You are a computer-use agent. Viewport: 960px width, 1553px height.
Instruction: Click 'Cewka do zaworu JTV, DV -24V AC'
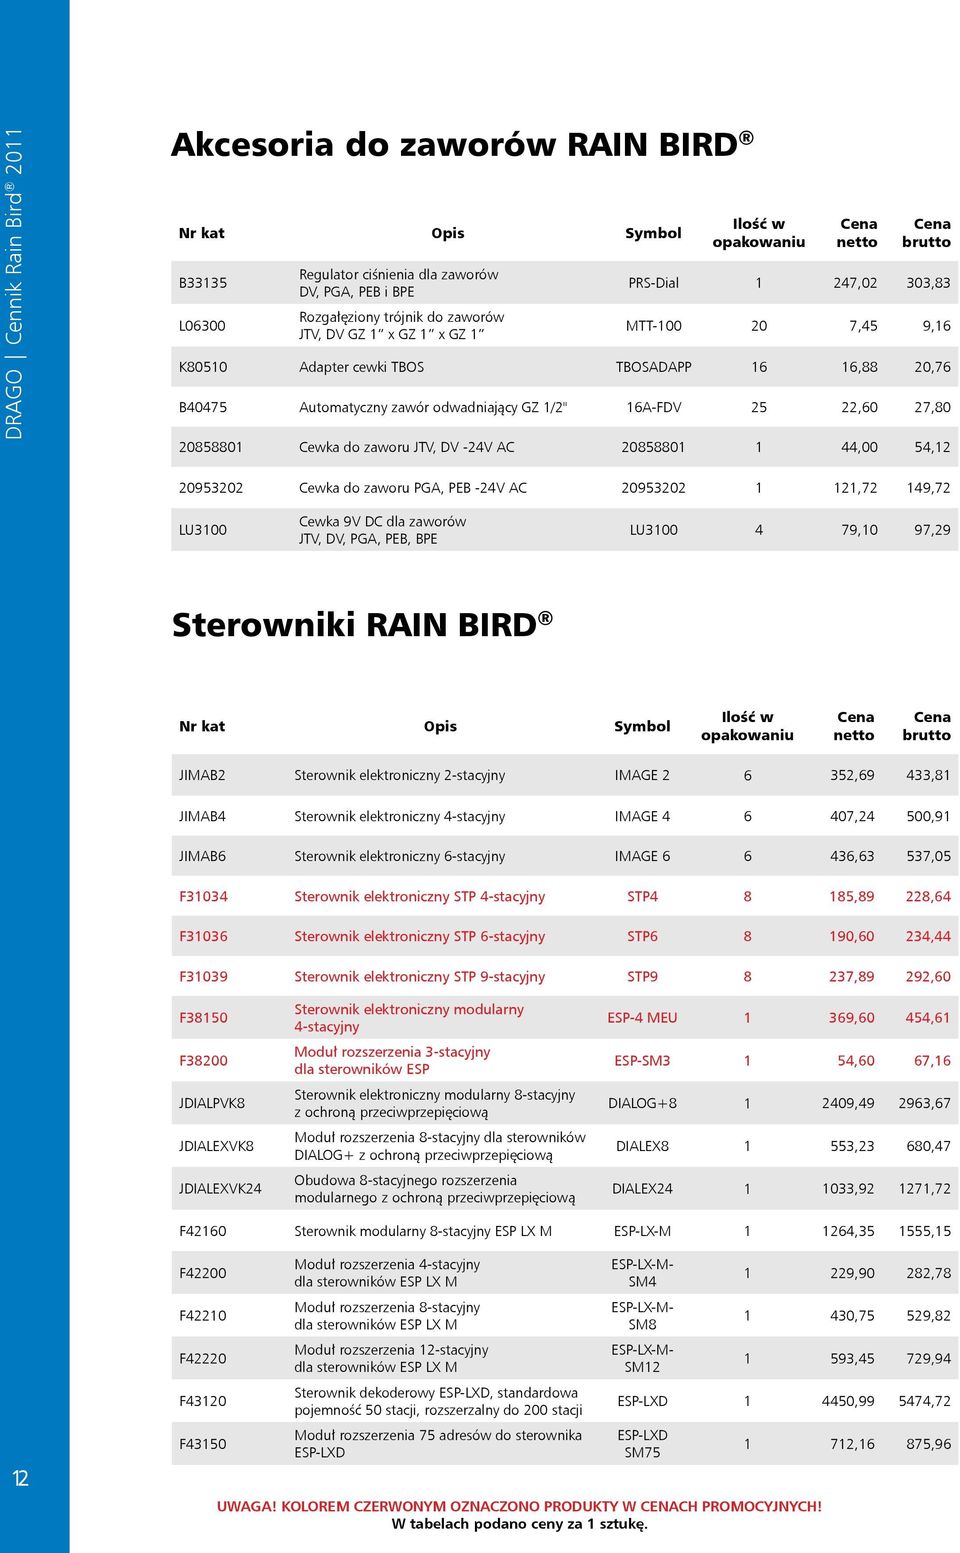click(407, 447)
